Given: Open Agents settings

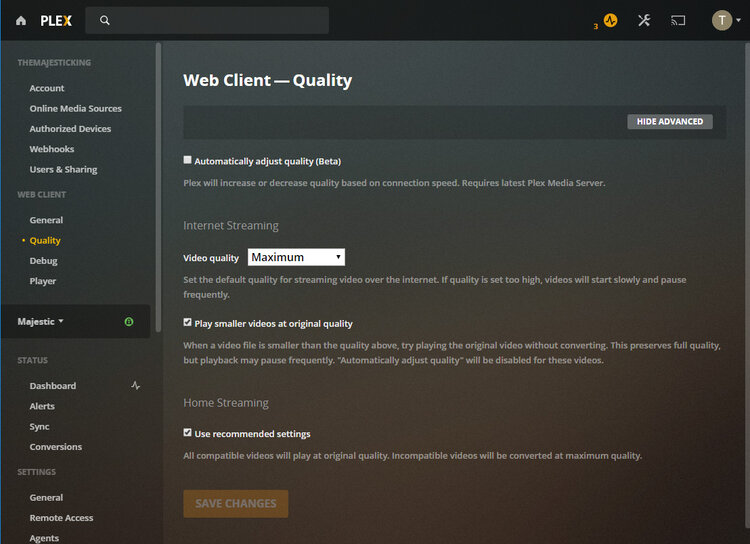Looking at the screenshot, I should 44,538.
